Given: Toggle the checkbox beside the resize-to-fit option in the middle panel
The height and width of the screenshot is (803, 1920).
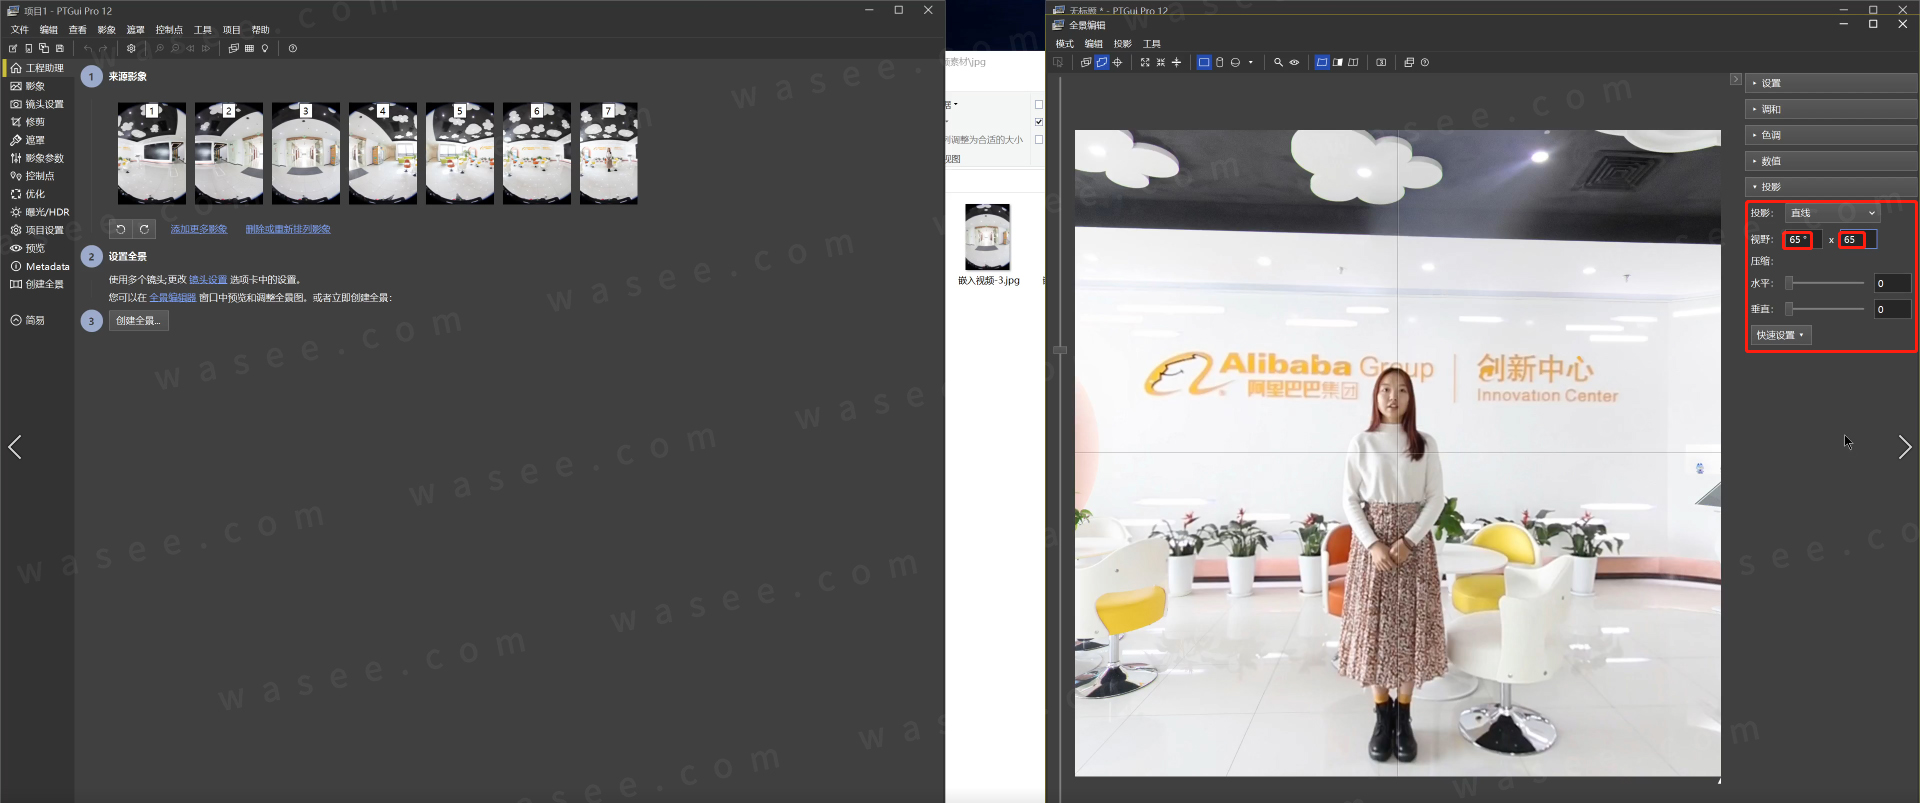Looking at the screenshot, I should (x=1039, y=140).
